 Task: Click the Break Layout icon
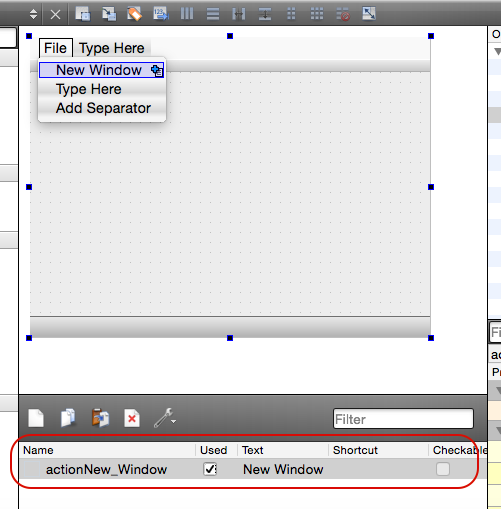click(x=343, y=14)
